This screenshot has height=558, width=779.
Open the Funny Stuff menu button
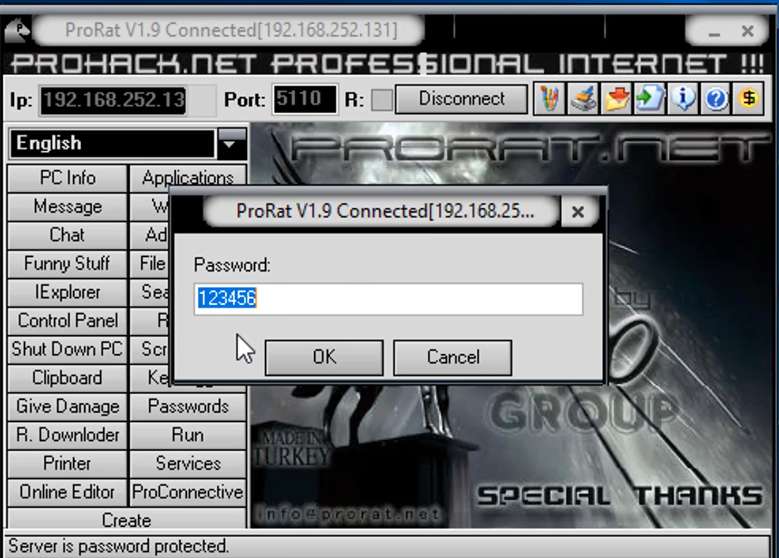click(x=68, y=264)
